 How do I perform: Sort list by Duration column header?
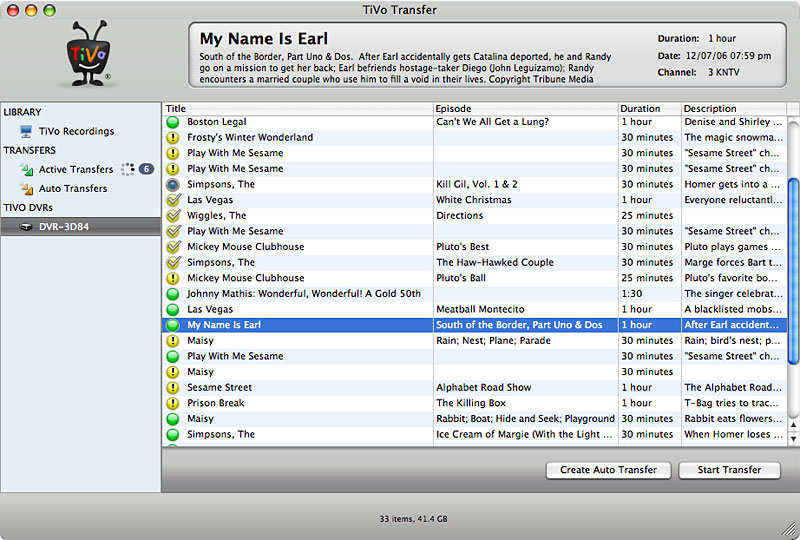click(649, 108)
